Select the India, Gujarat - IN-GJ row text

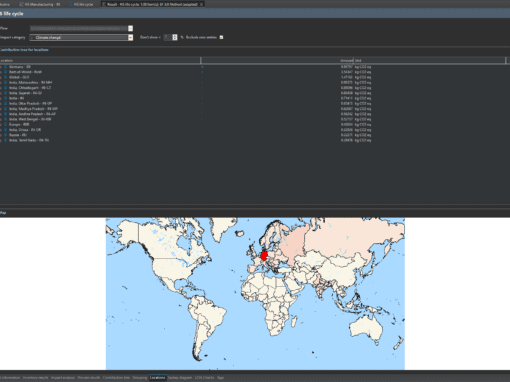[x=25, y=93]
